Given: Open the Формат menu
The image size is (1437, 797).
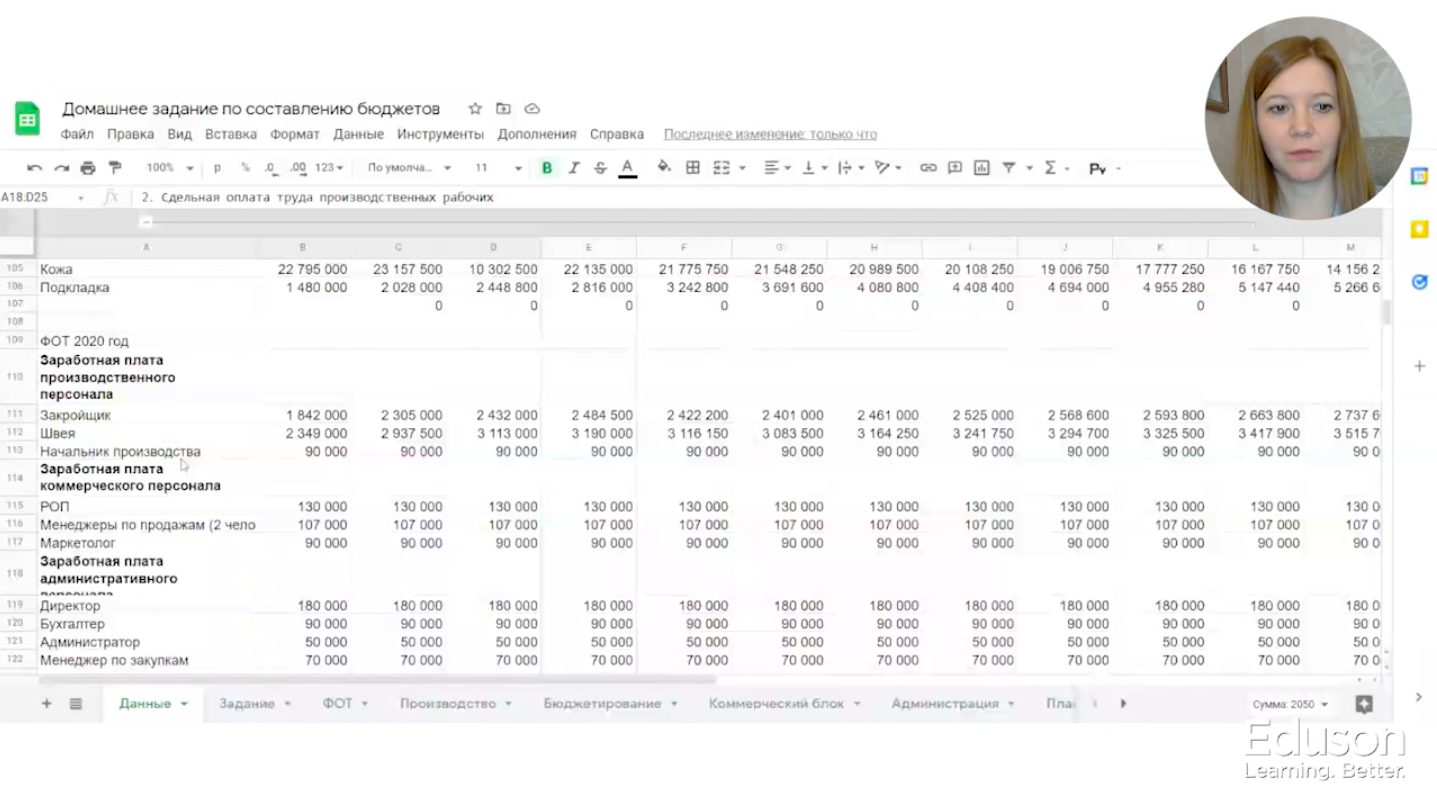Looking at the screenshot, I should [x=295, y=134].
